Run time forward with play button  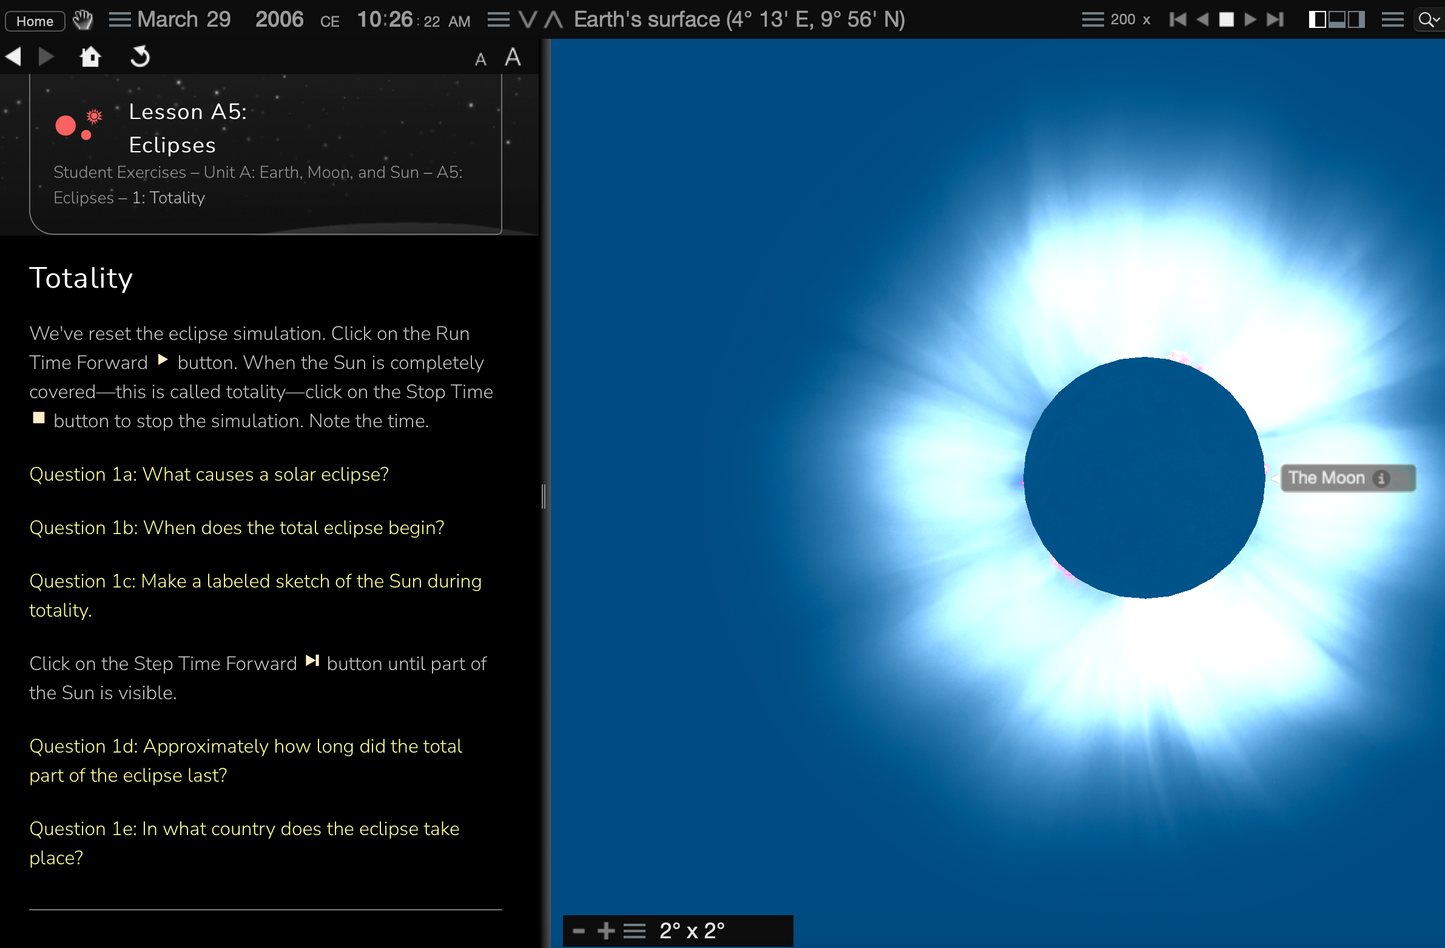click(x=1250, y=20)
